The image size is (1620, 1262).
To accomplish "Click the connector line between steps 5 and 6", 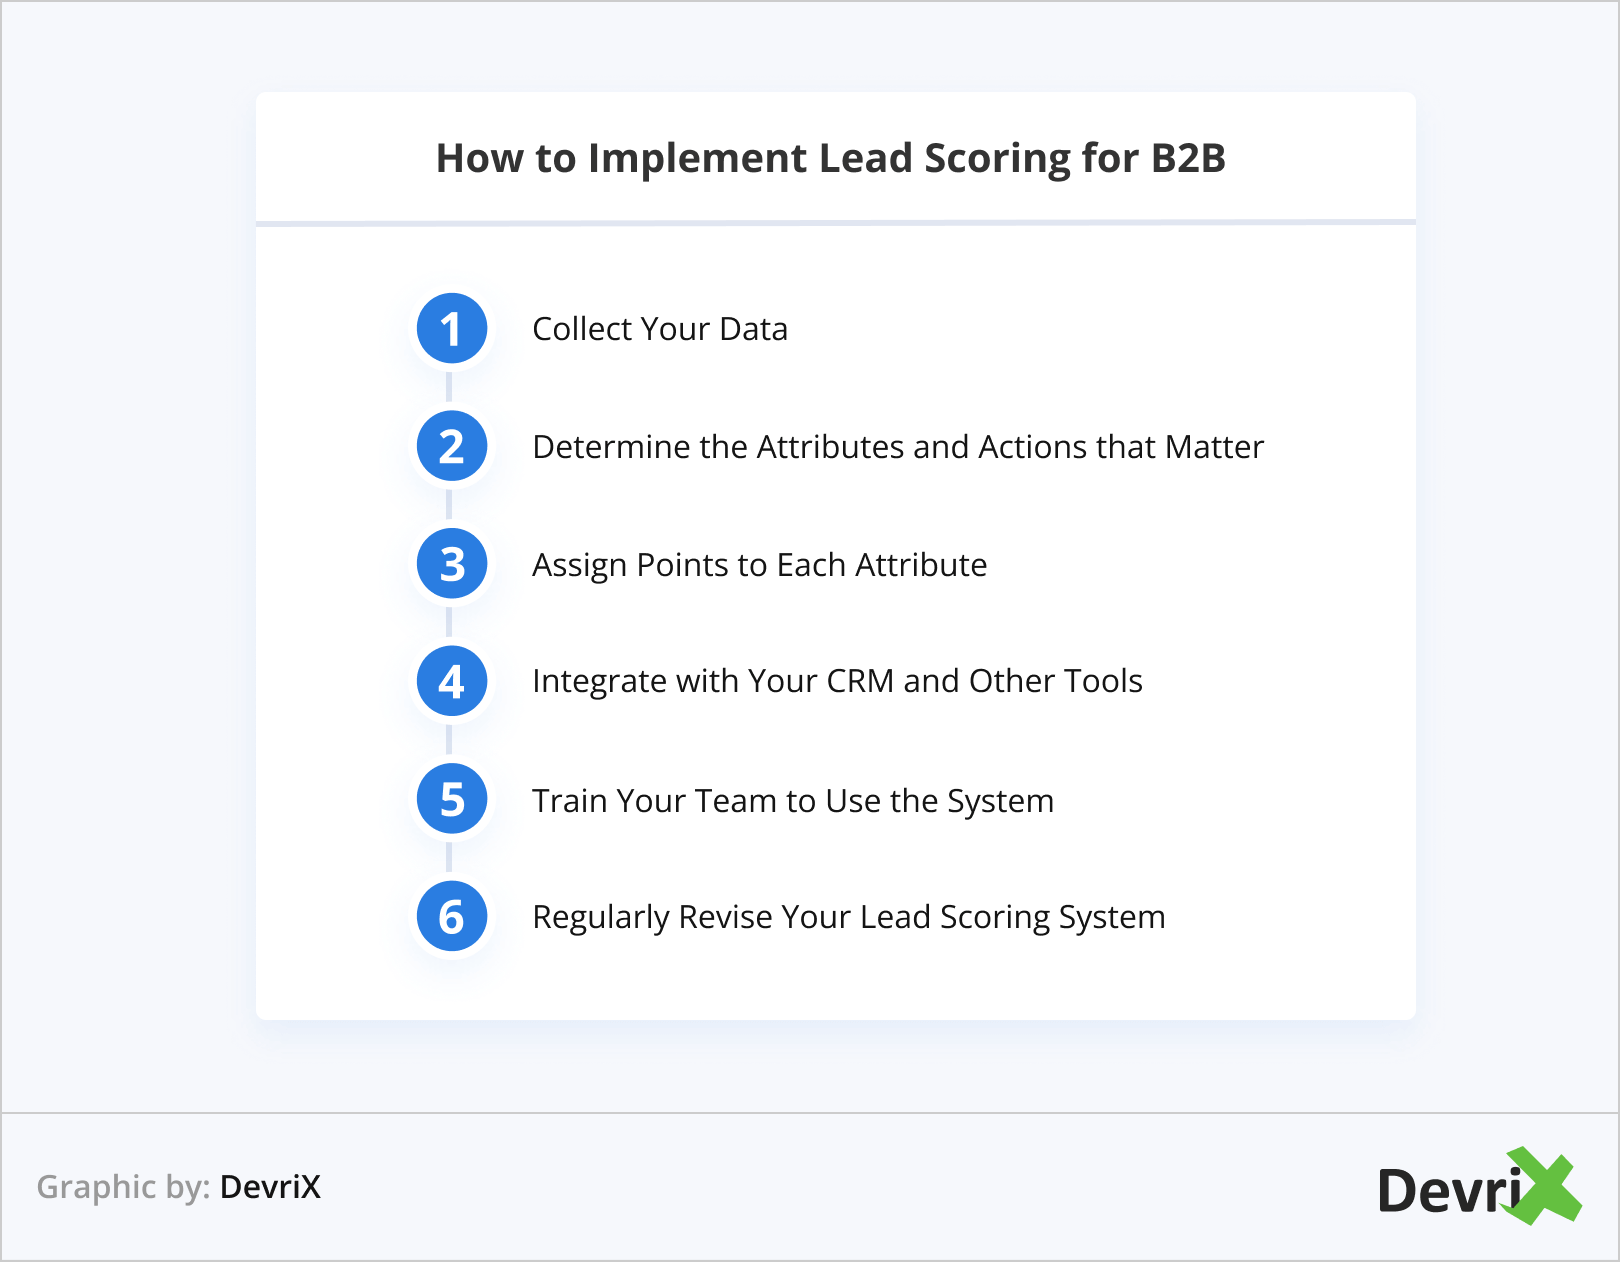I will click(x=449, y=857).
